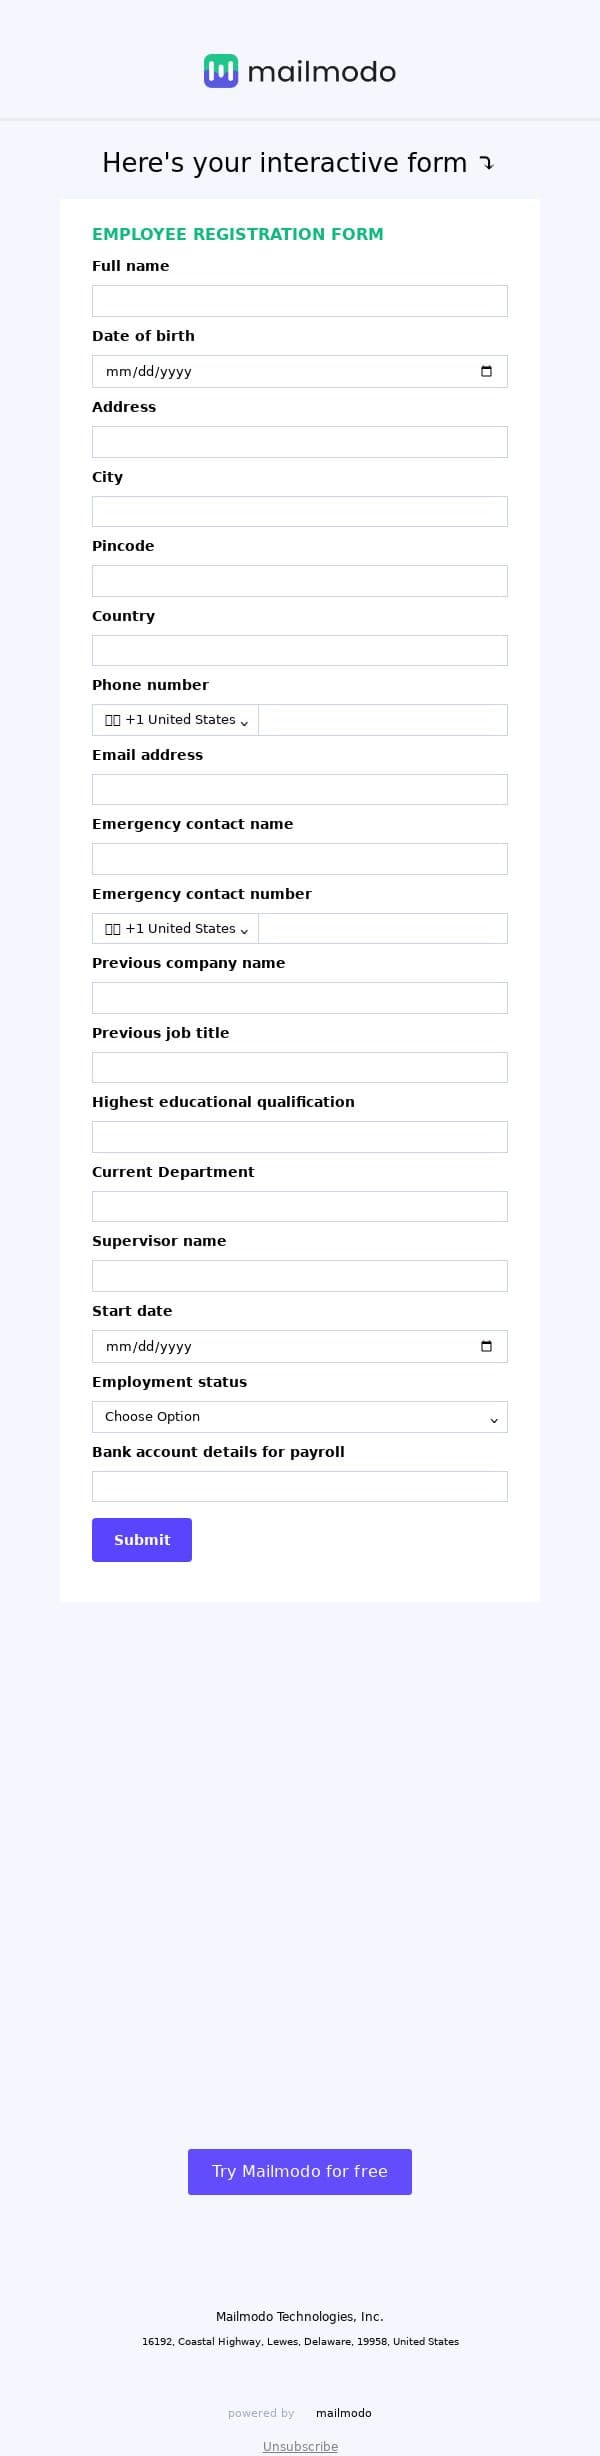Click into the Address text field
The height and width of the screenshot is (2456, 600).
(300, 442)
